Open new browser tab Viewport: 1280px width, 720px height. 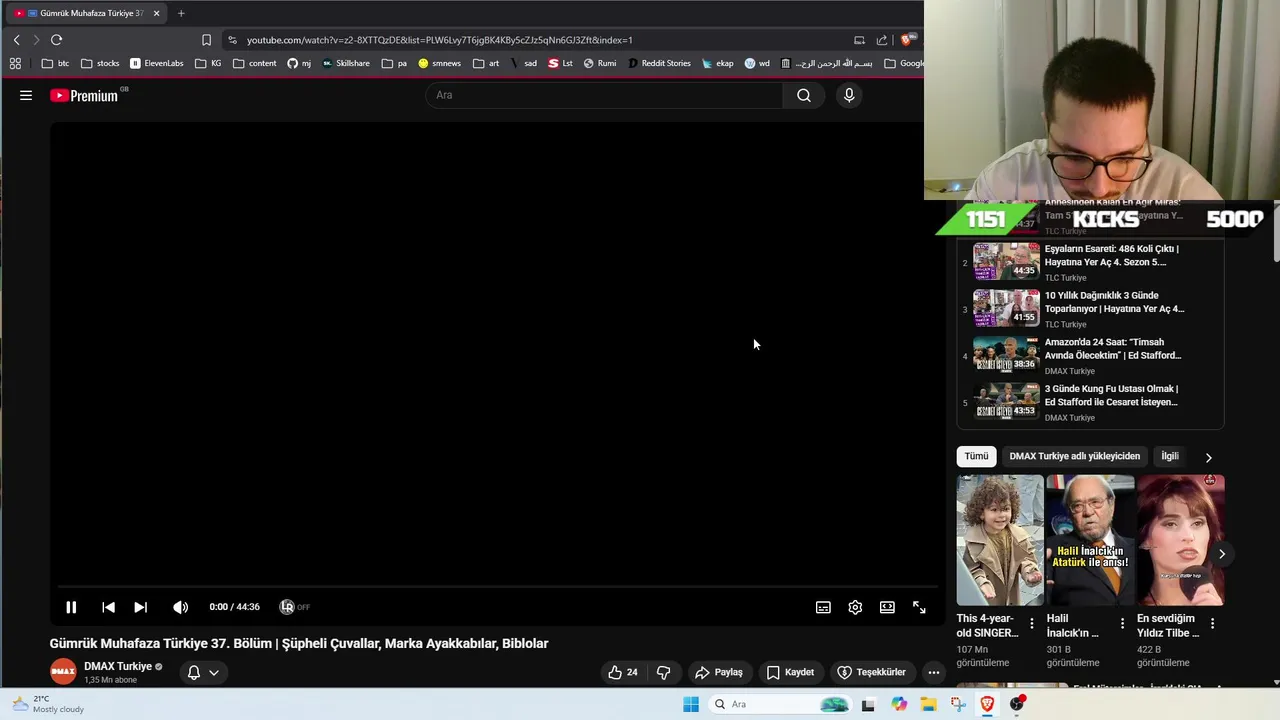tap(181, 13)
